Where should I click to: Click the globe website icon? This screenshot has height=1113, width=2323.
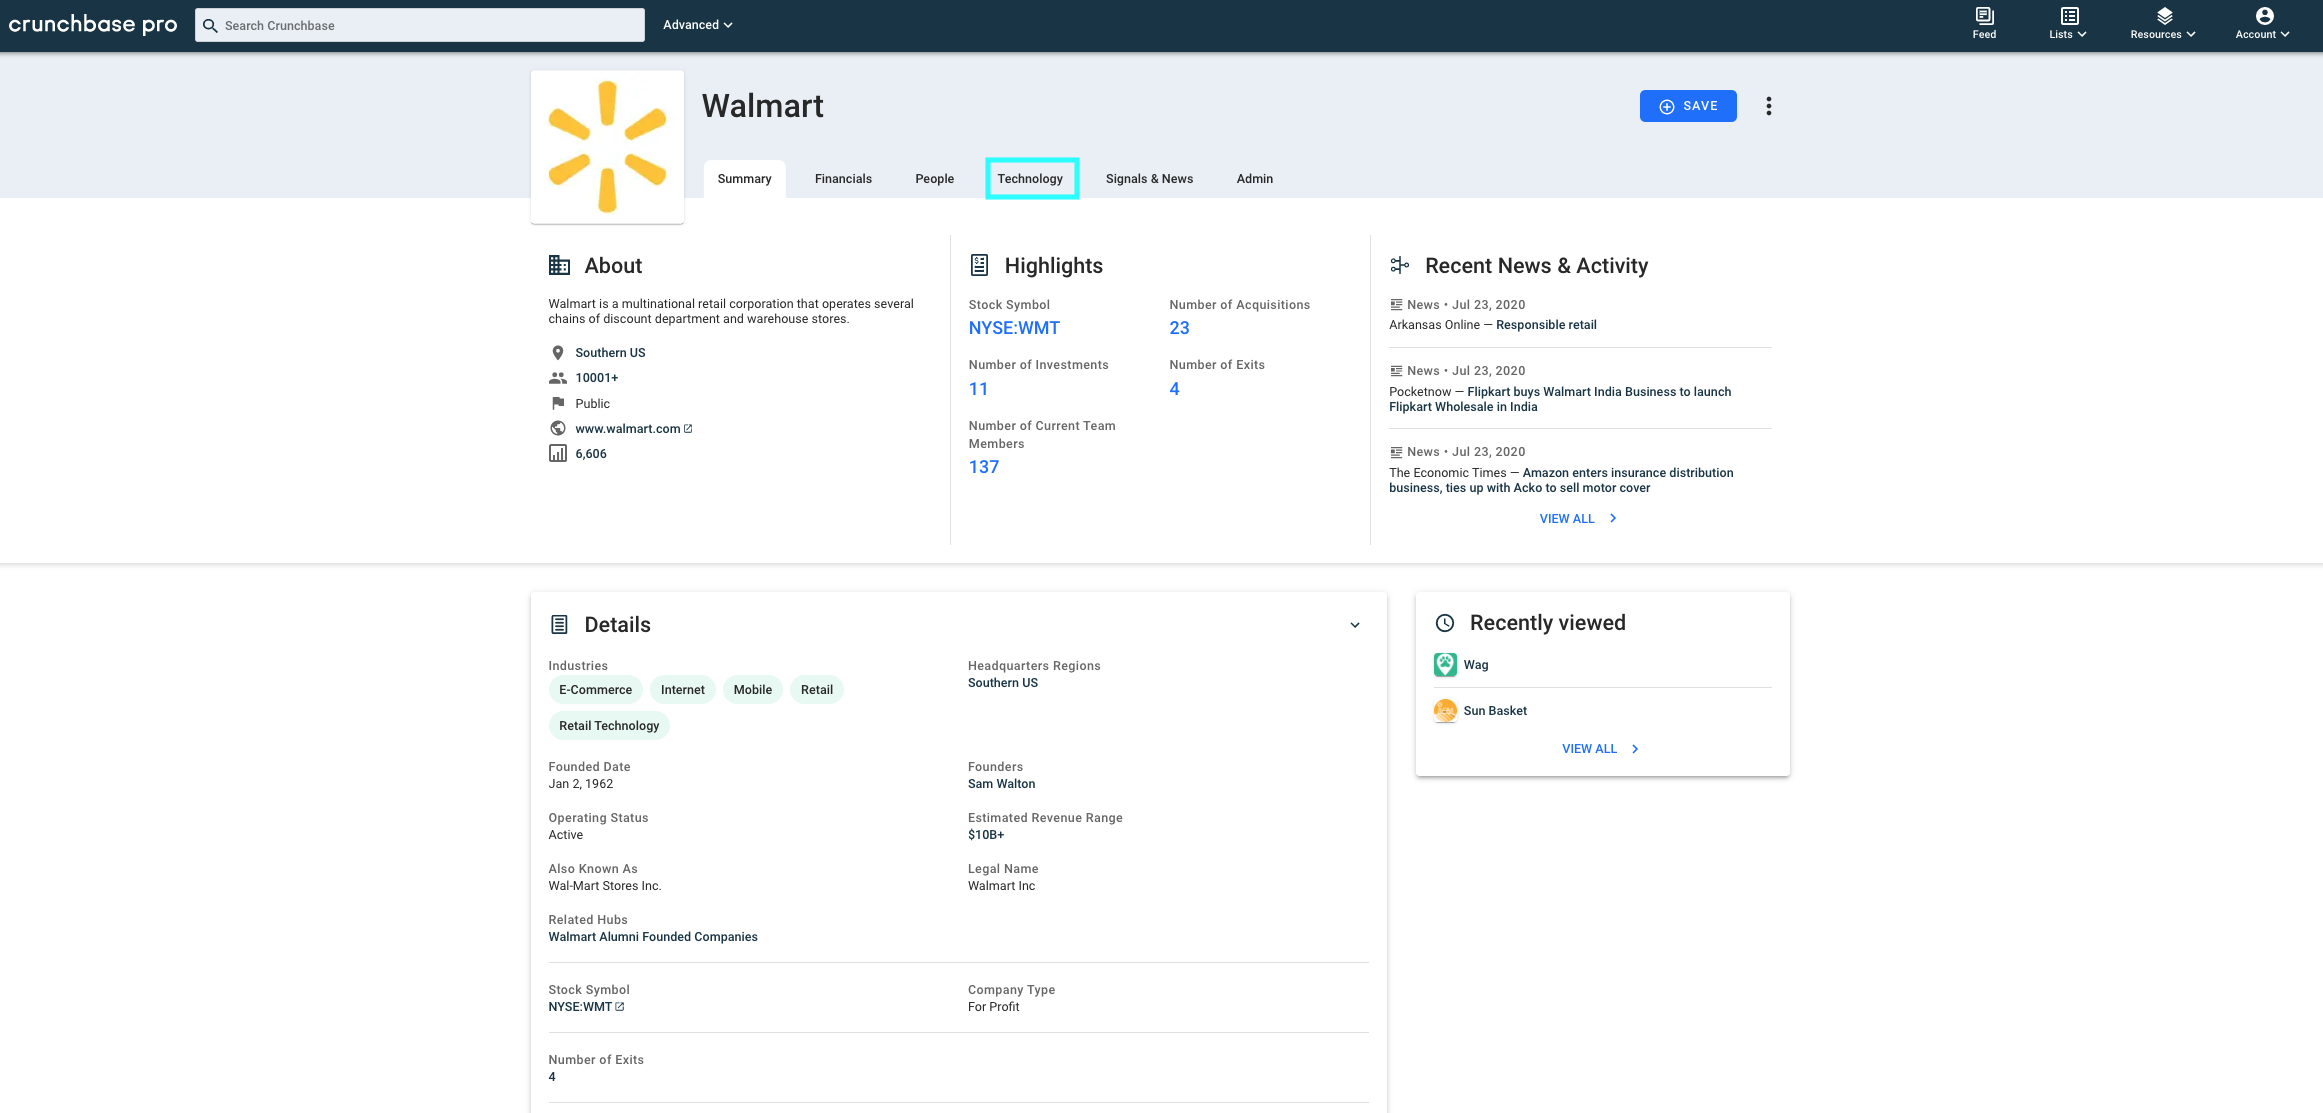click(558, 428)
